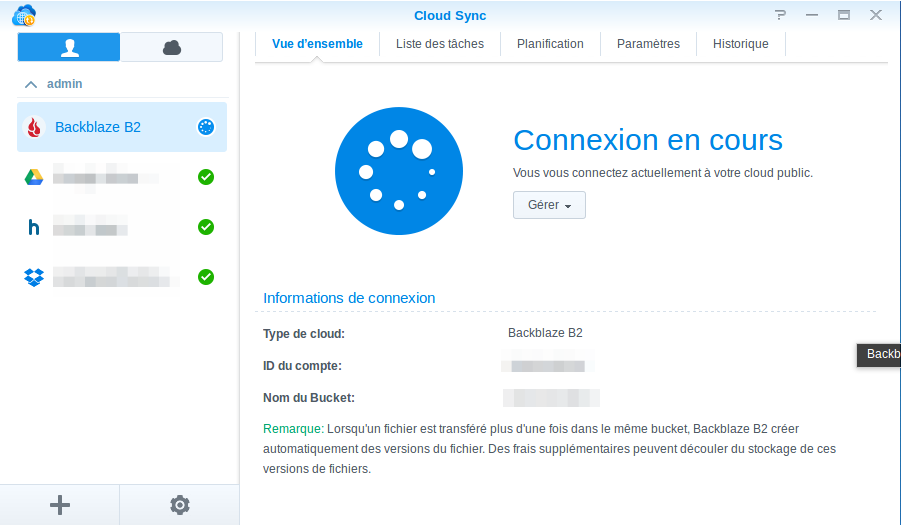Click the ID du compte label
Image resolution: width=901 pixels, height=525 pixels.
pyautogui.click(x=302, y=366)
